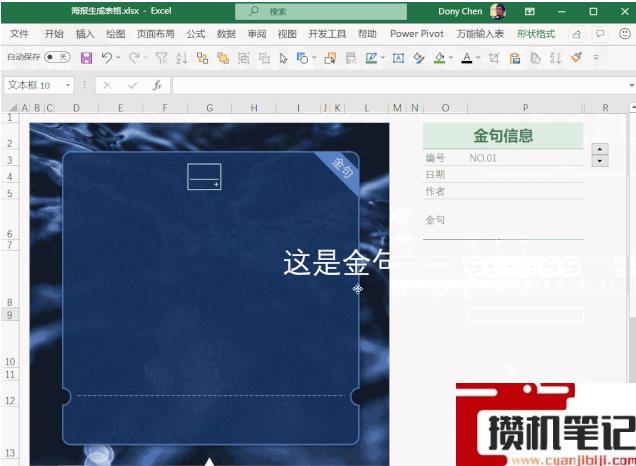Select the Select Objects pointer icon
This screenshot has height=466, width=636.
284,58
